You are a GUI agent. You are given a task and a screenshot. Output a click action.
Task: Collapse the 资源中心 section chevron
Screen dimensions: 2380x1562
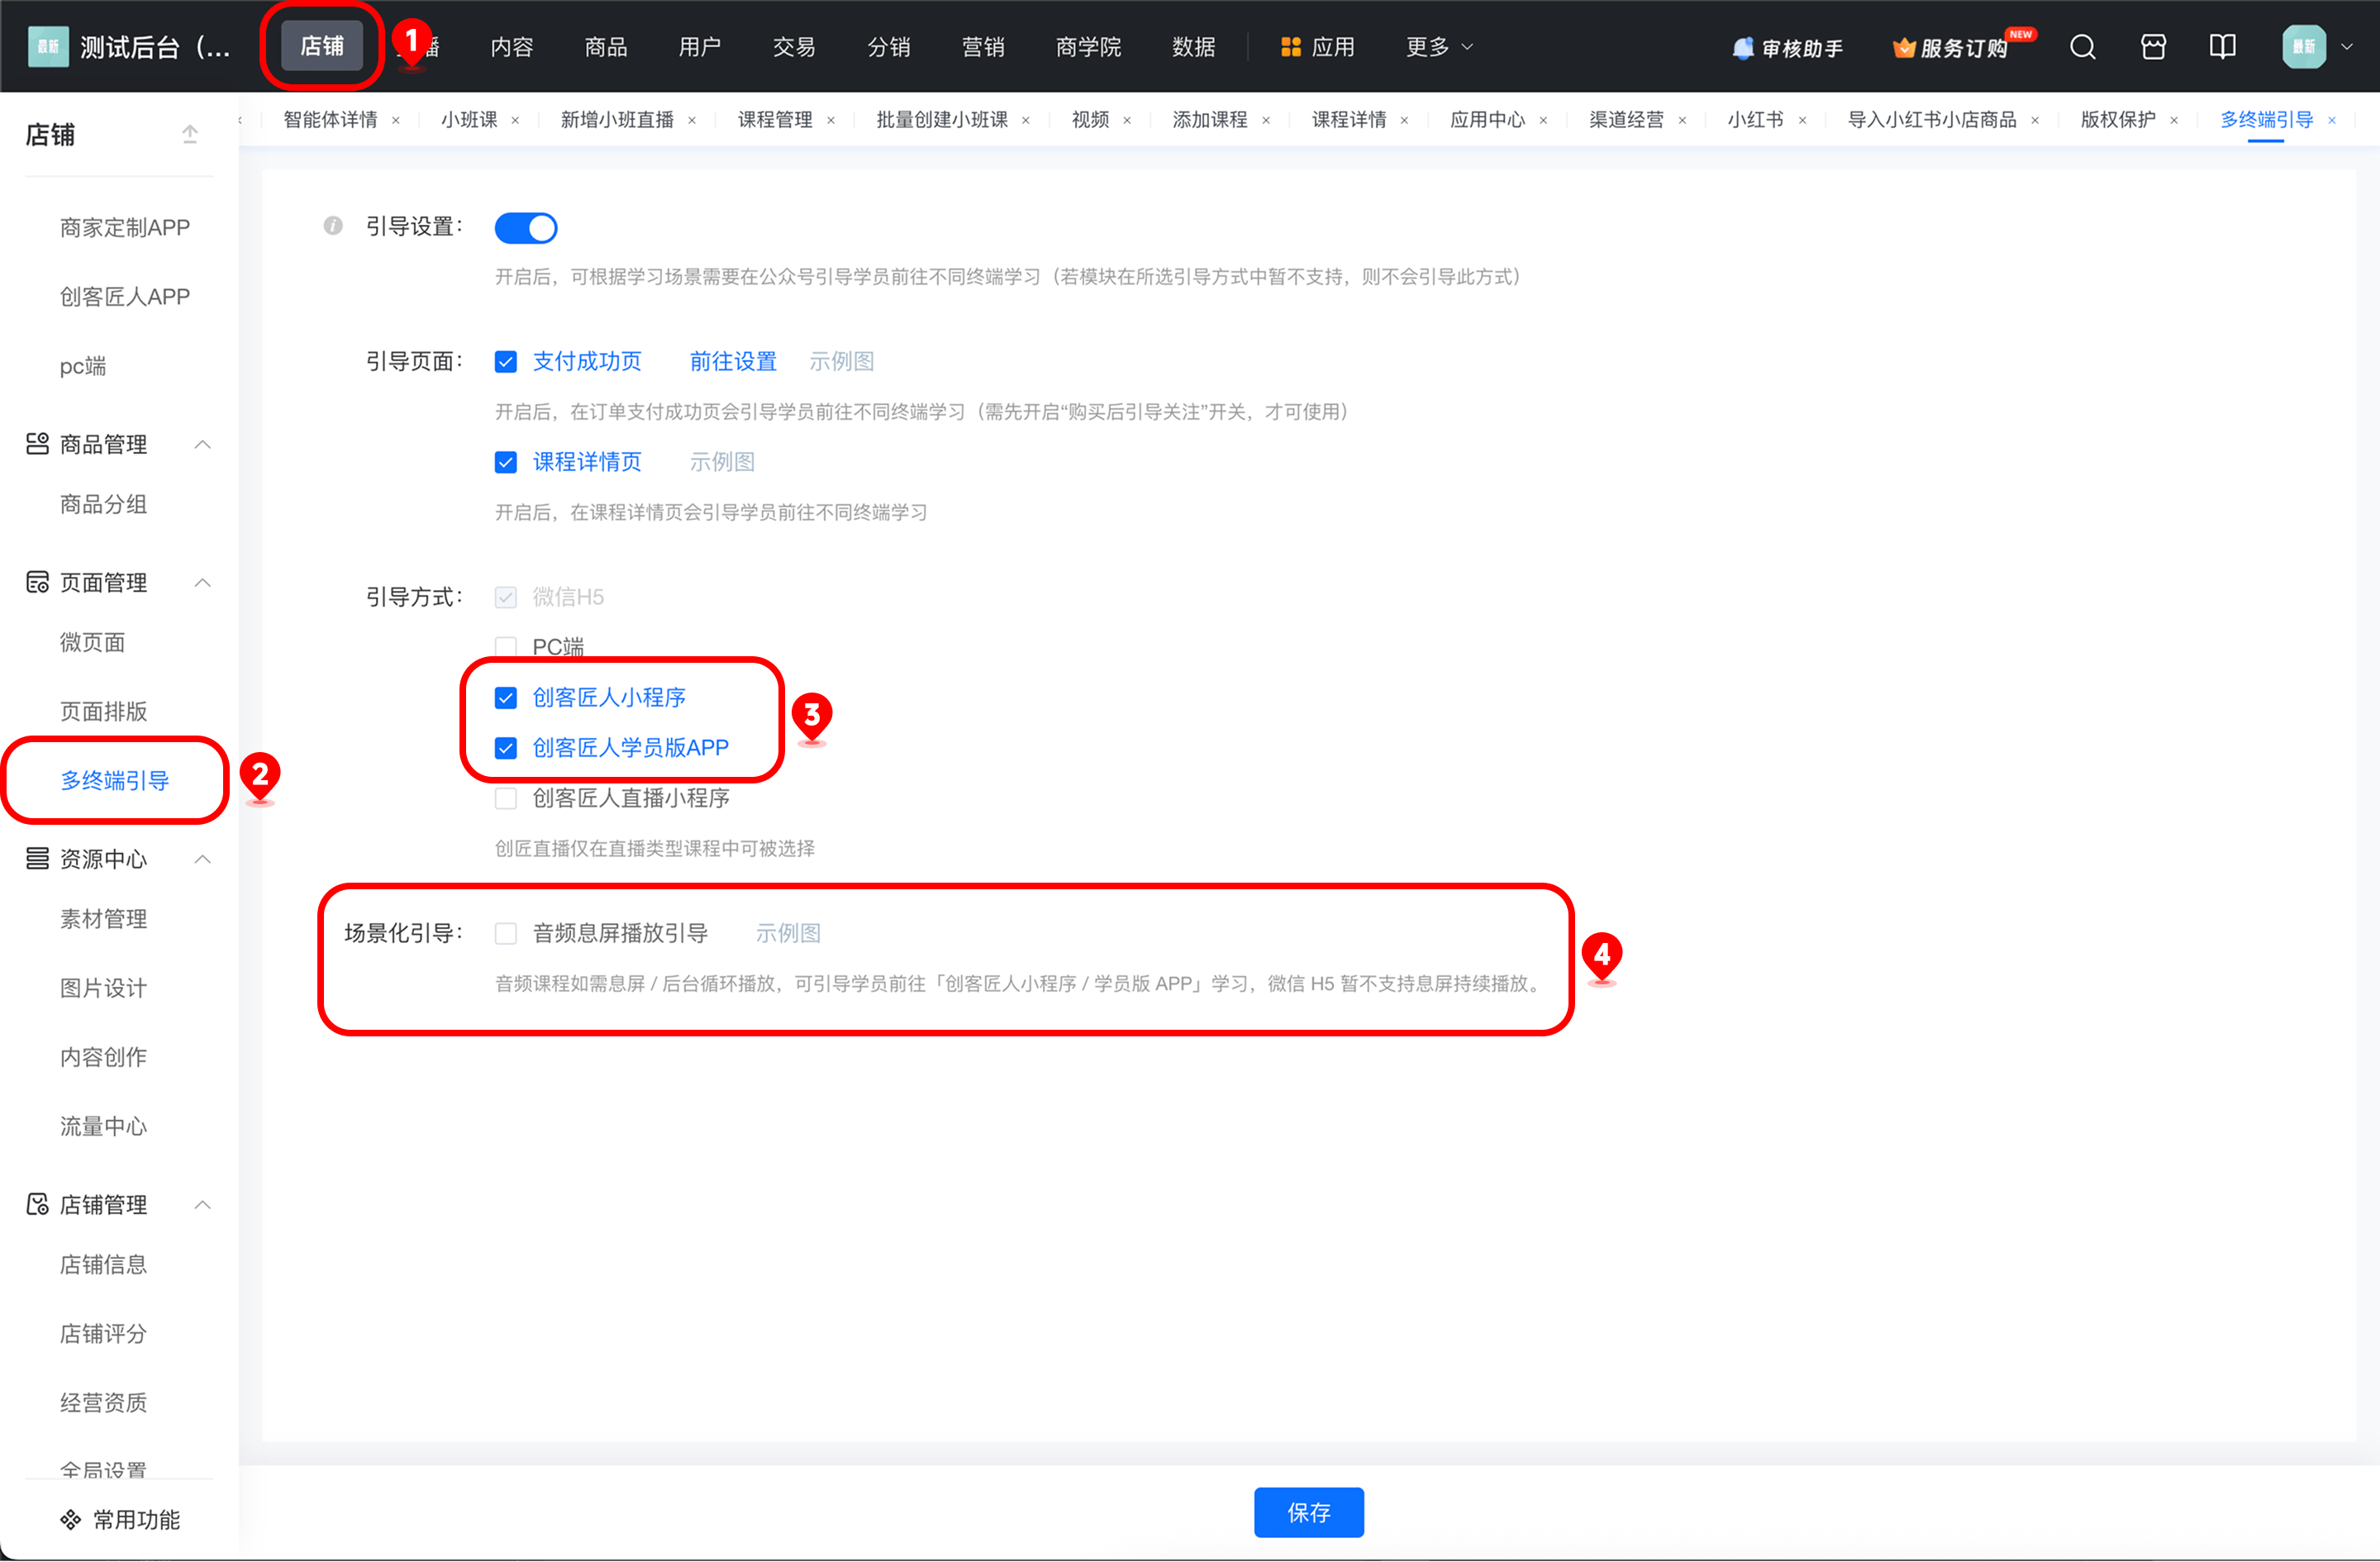[203, 859]
